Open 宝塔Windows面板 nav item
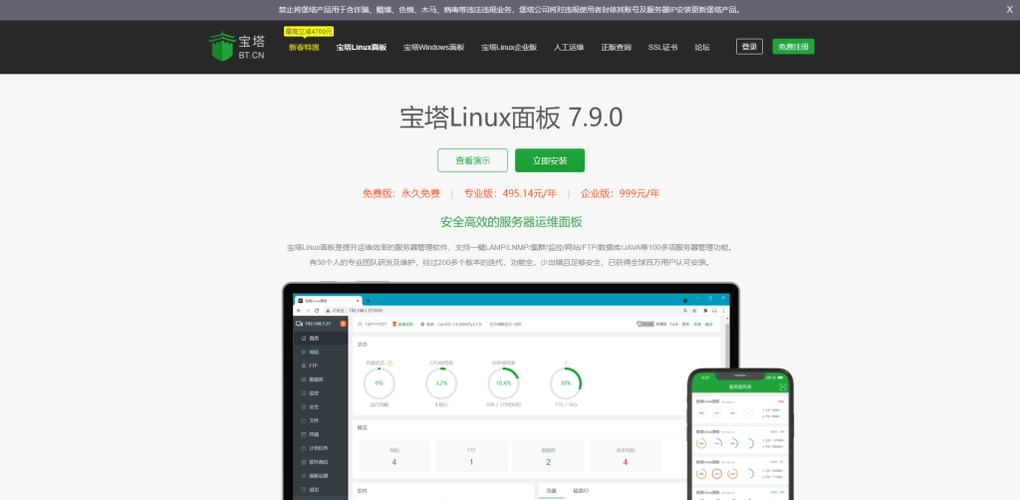1020x500 pixels. click(434, 47)
